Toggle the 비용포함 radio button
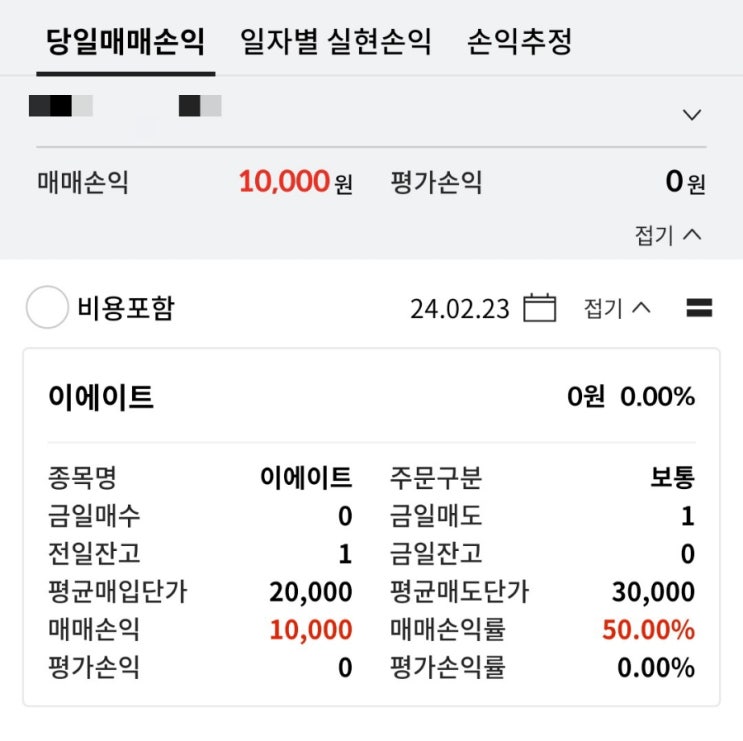 [x=46, y=308]
